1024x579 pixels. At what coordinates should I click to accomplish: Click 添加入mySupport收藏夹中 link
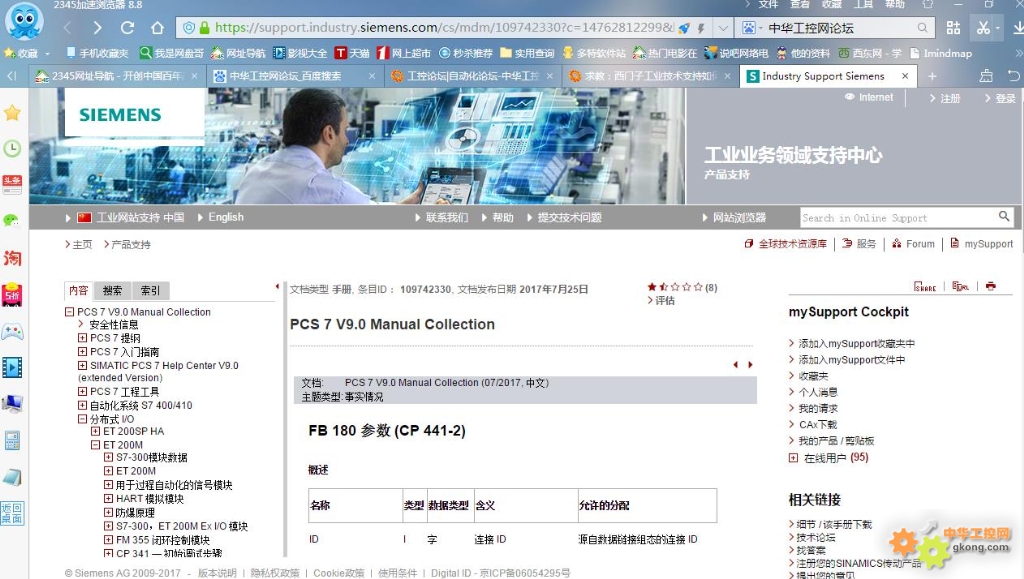pyautogui.click(x=856, y=343)
